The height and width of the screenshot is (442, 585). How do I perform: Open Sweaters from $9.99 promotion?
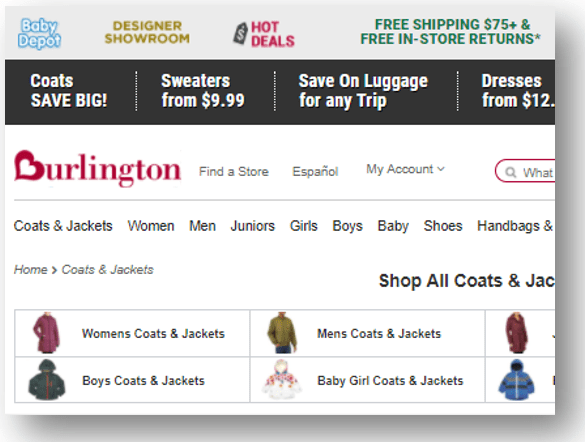click(x=203, y=91)
